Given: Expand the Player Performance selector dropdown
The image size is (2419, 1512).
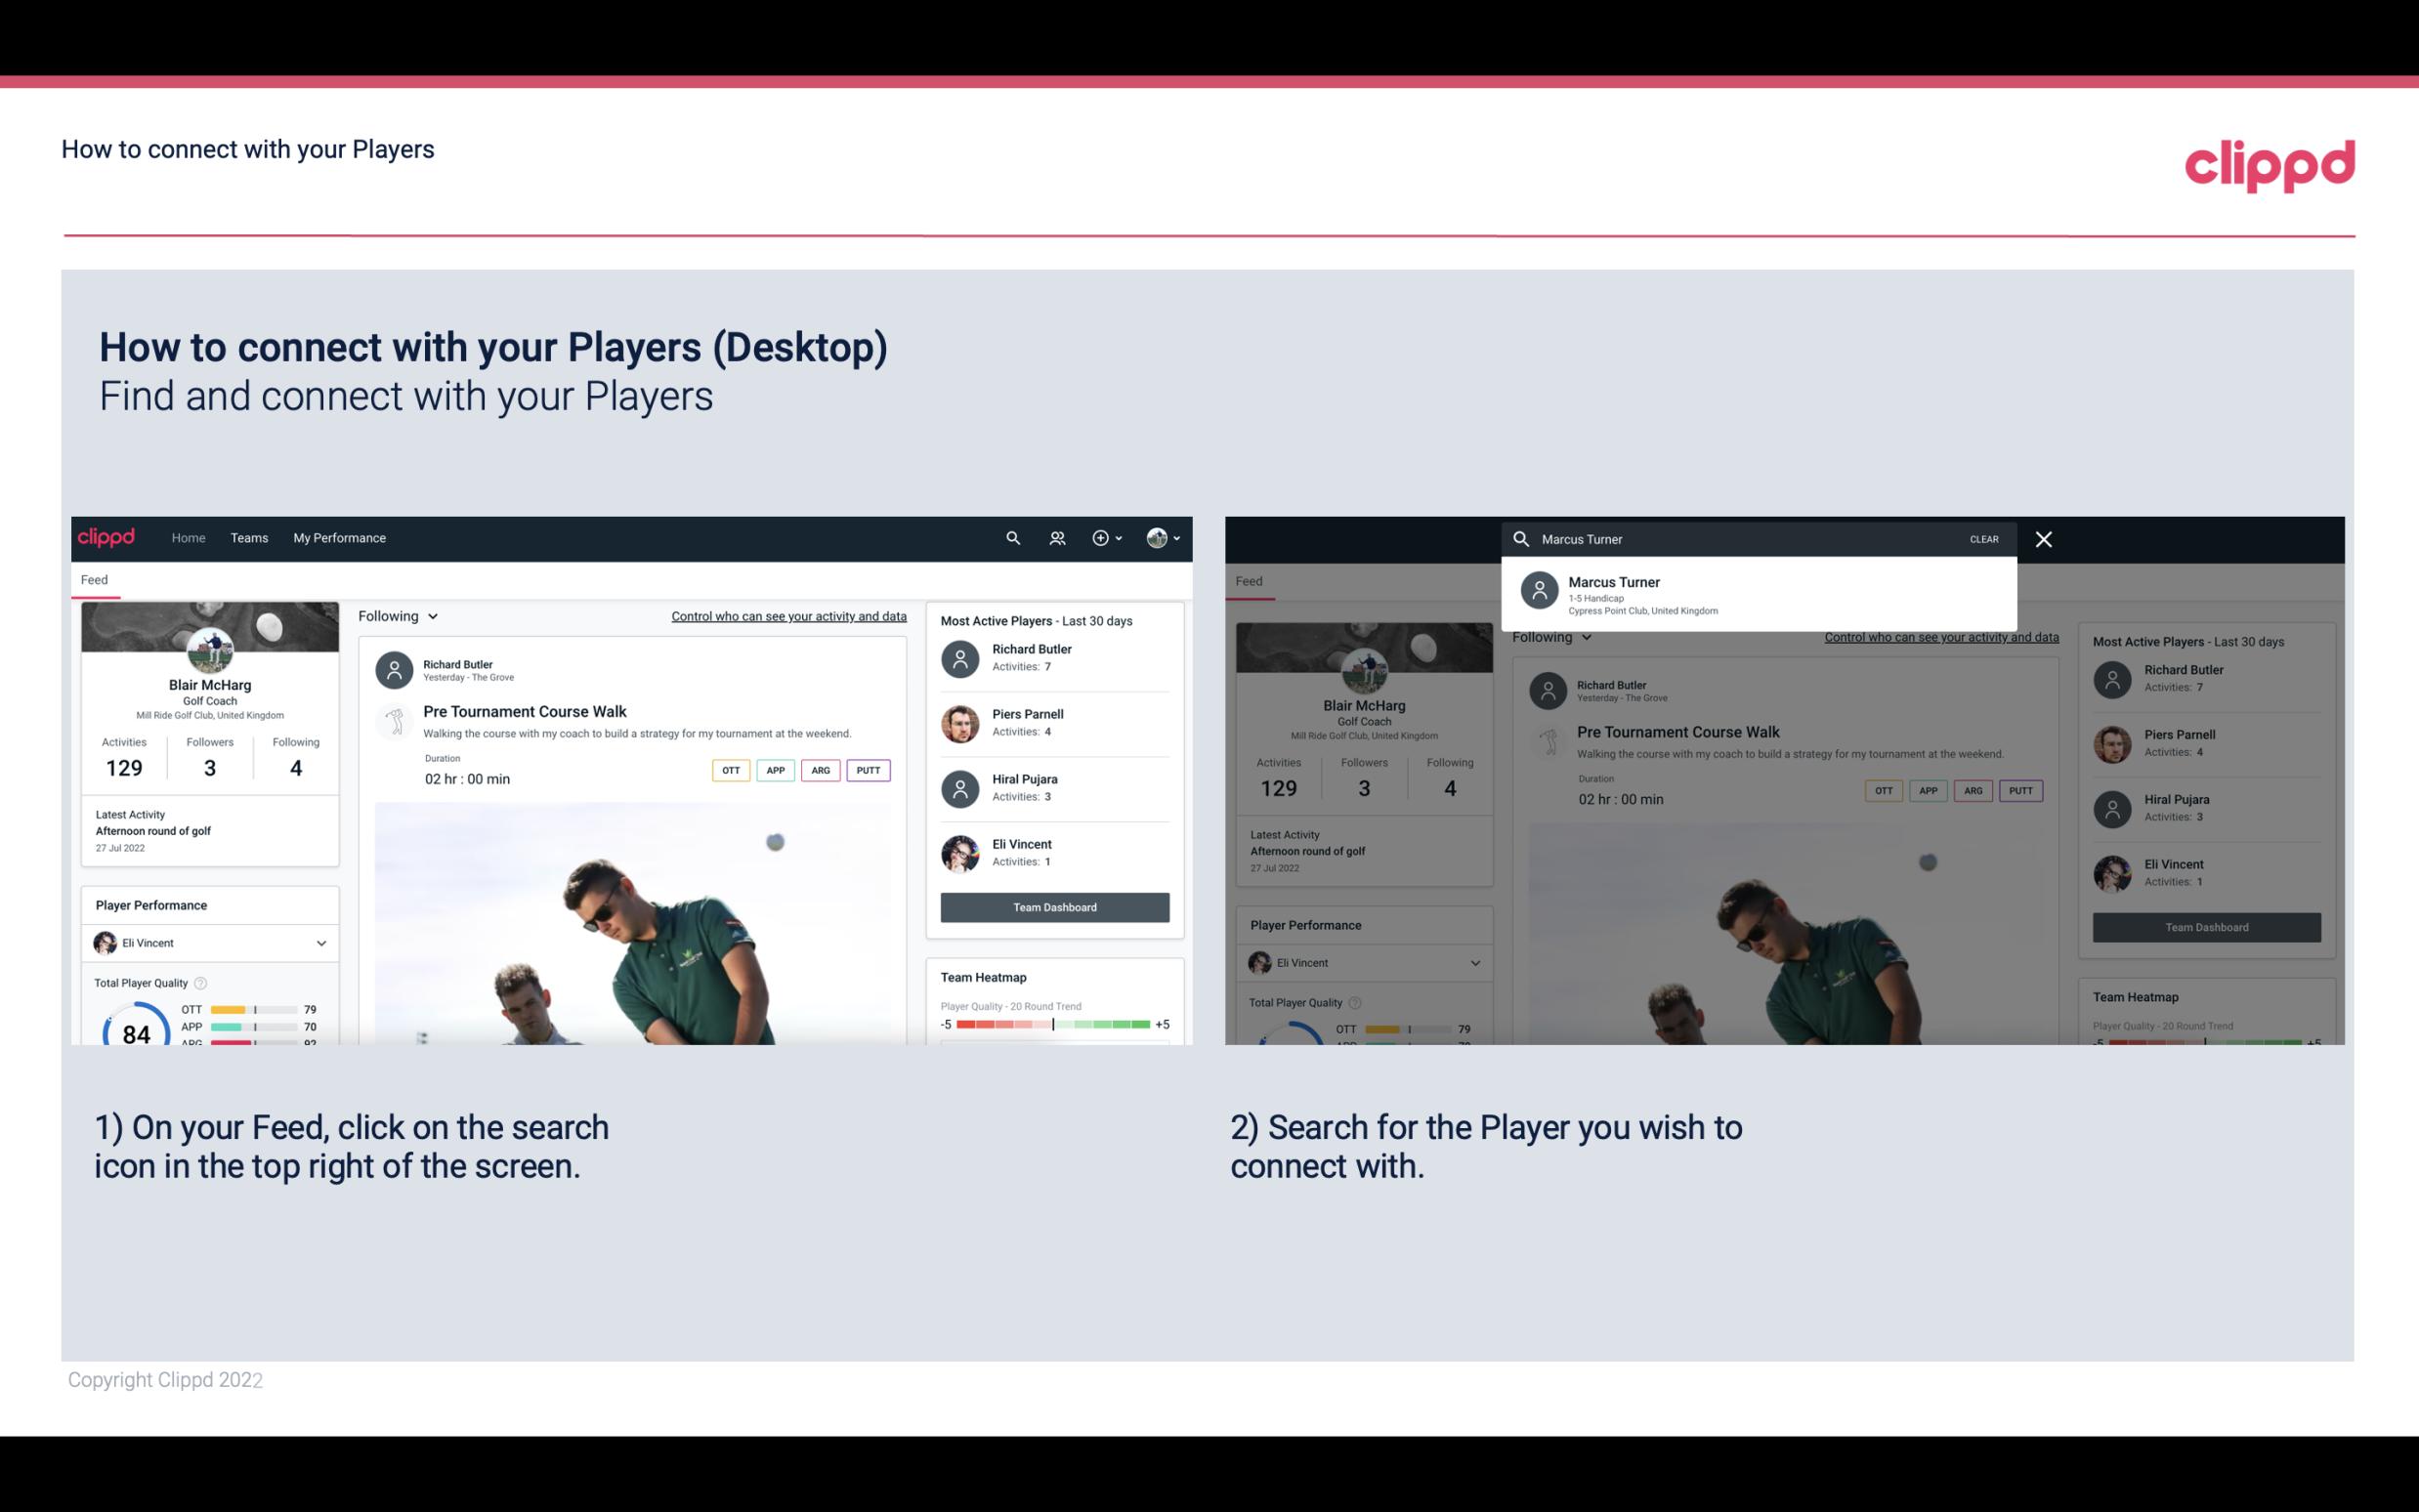Looking at the screenshot, I should point(320,943).
